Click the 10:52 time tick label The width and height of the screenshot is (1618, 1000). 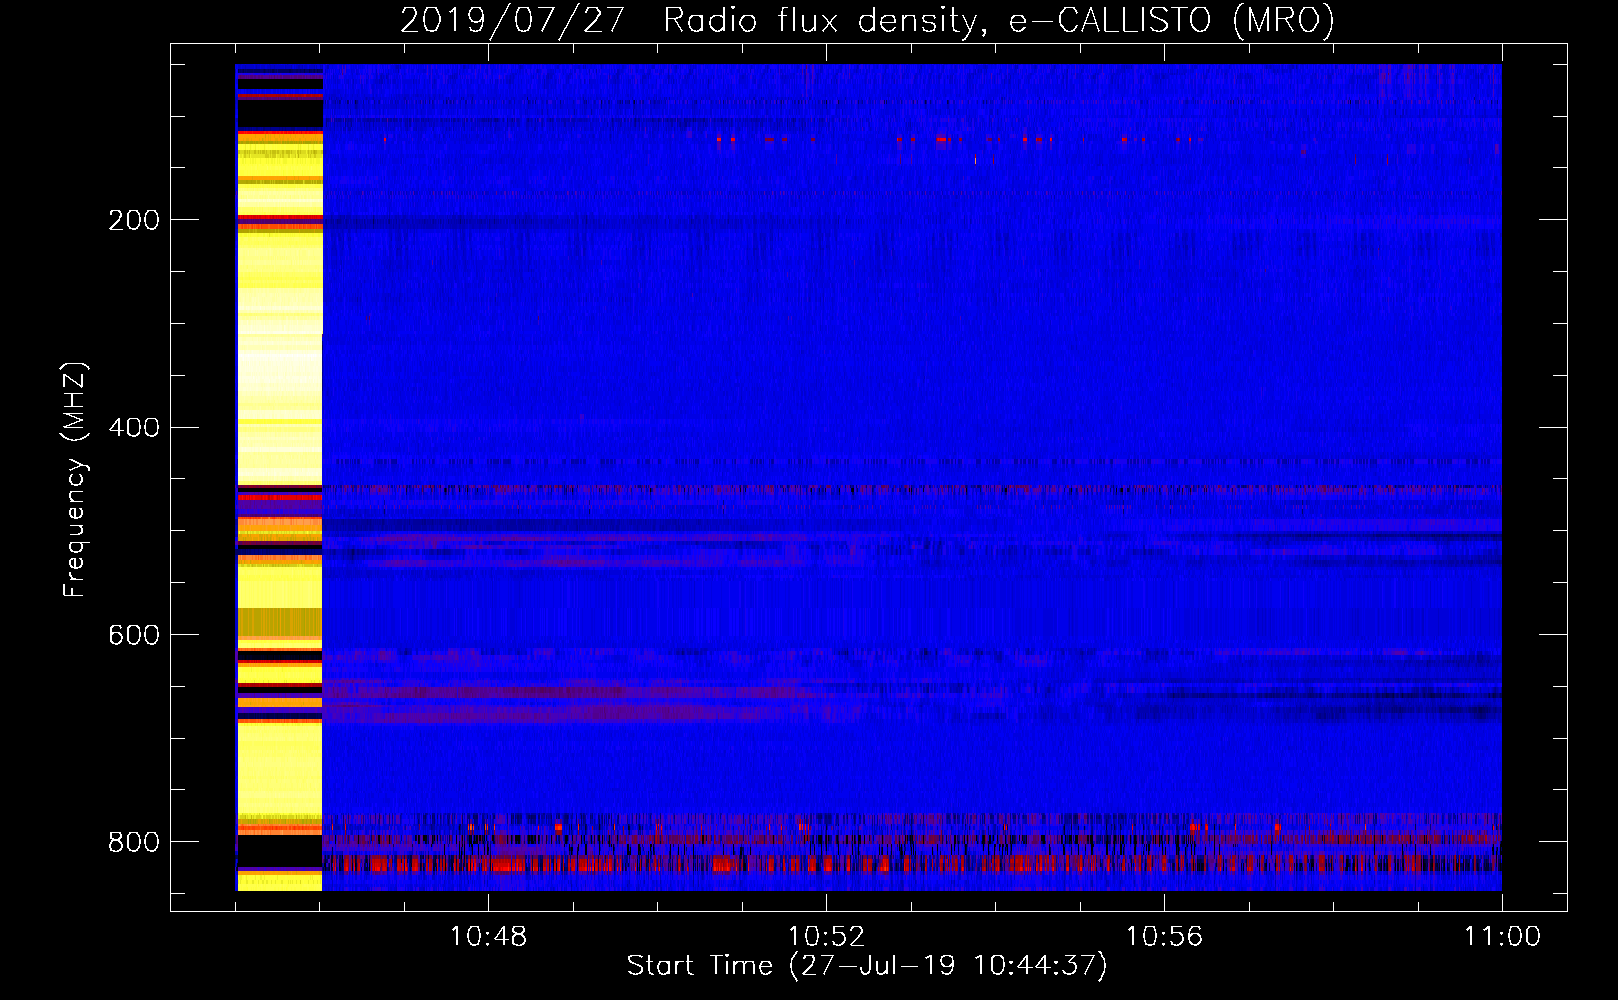point(826,937)
